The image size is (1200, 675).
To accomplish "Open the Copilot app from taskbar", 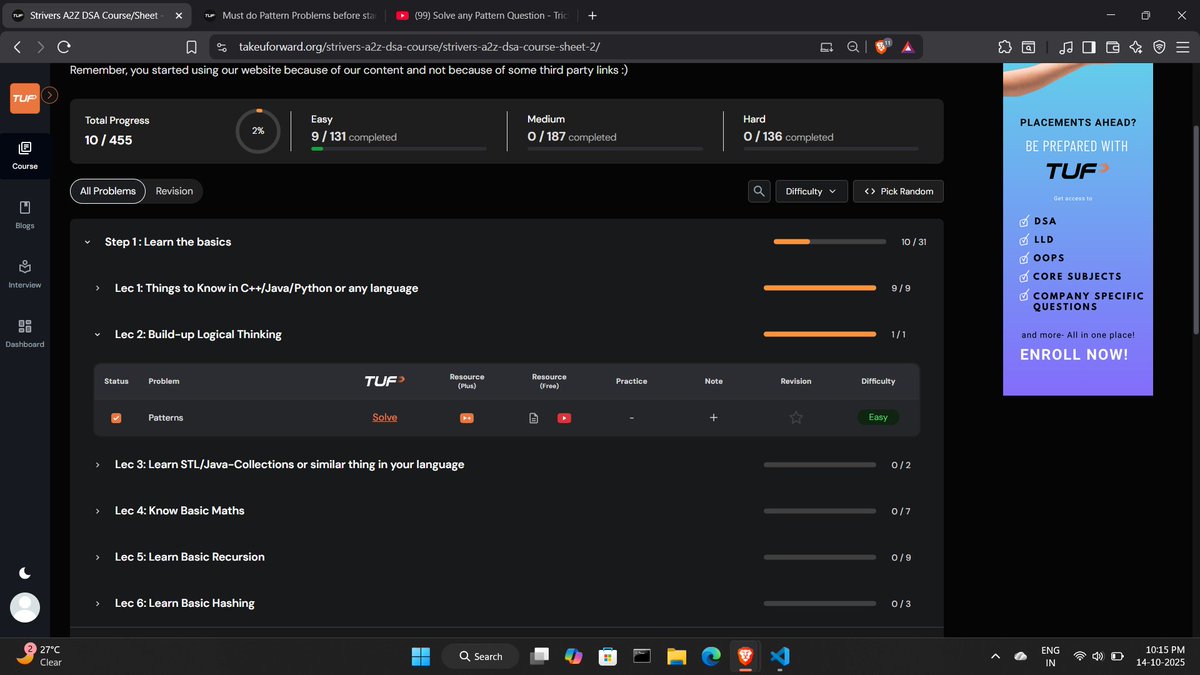I will tap(573, 656).
